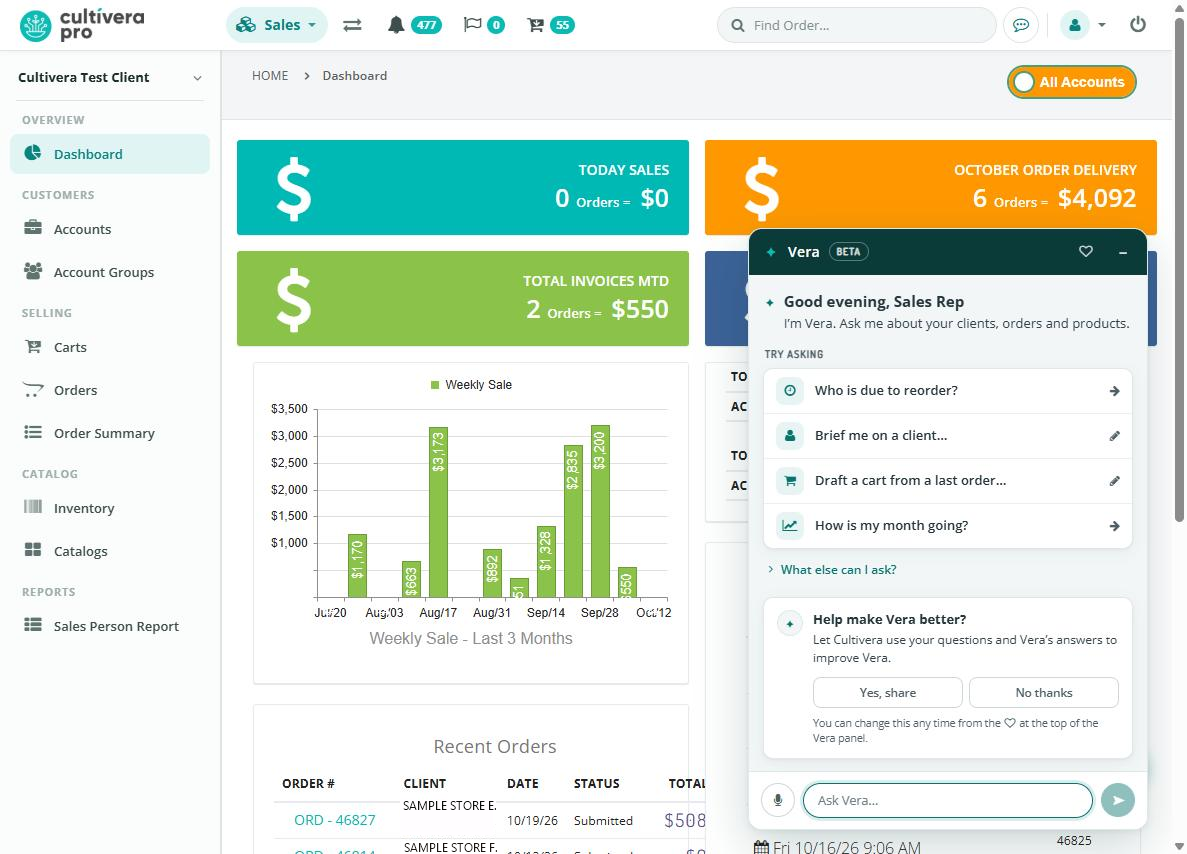Click the Cultivera Pro logo

[x=82, y=25]
